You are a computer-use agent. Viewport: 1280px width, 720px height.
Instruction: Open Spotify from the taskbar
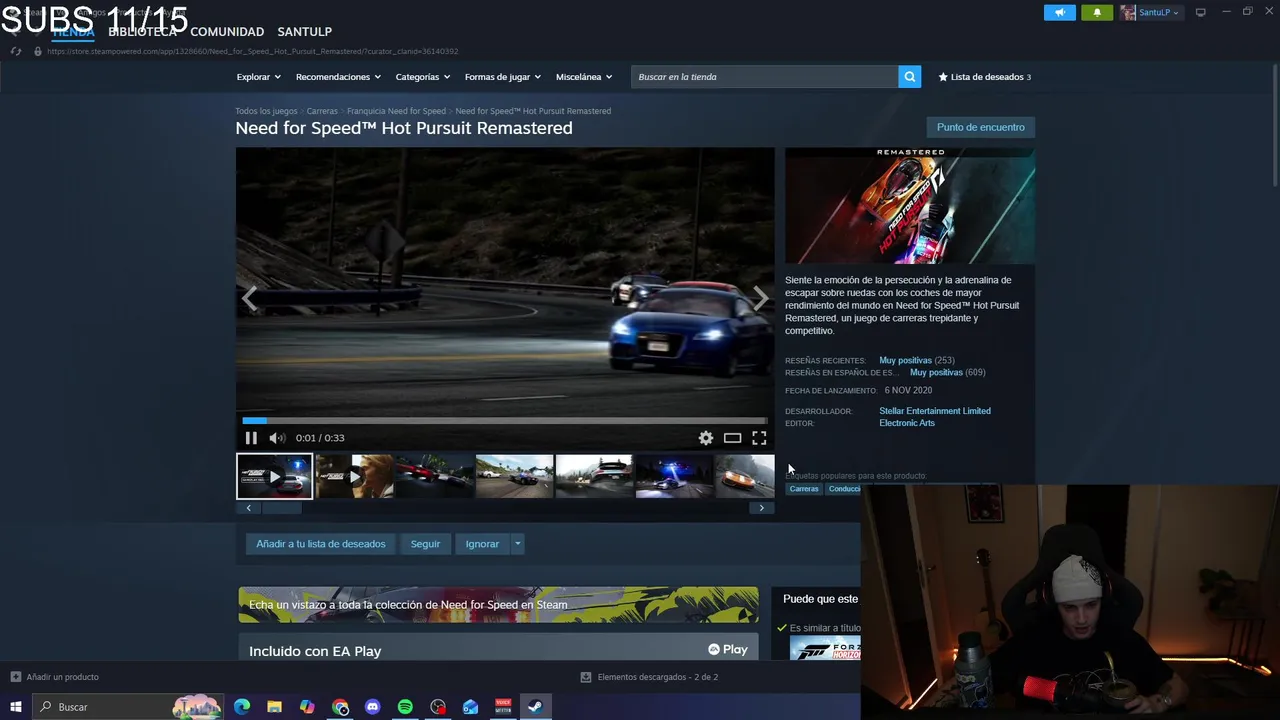tap(405, 707)
